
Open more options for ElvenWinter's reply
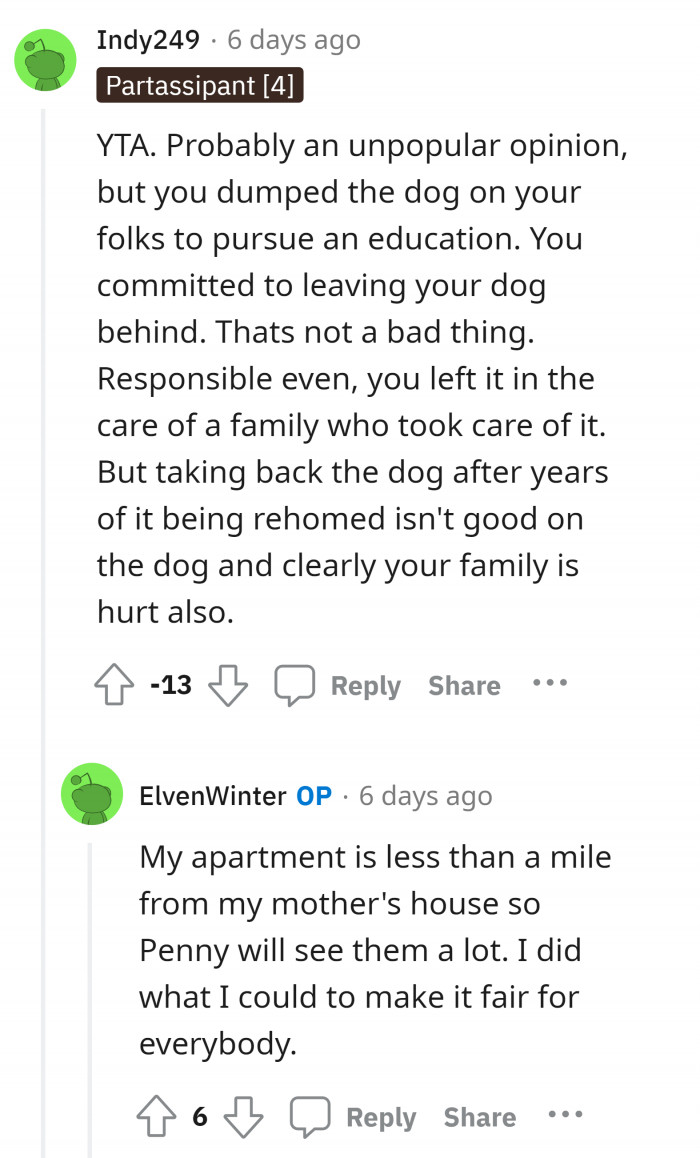coord(565,1115)
